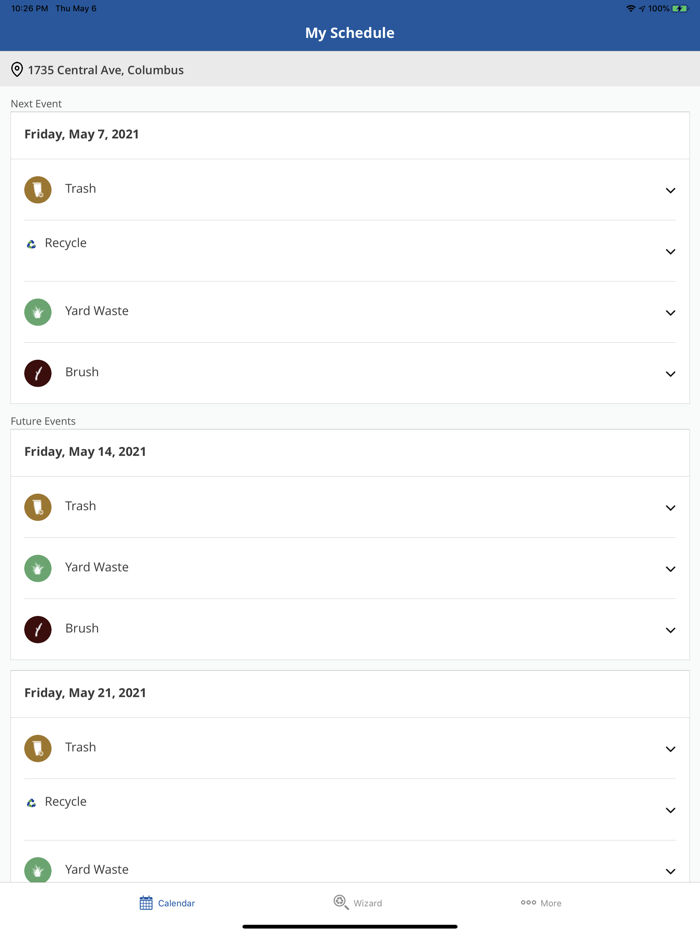
Task: Tap the Yard Waste icon under May 14
Action: coord(38,568)
